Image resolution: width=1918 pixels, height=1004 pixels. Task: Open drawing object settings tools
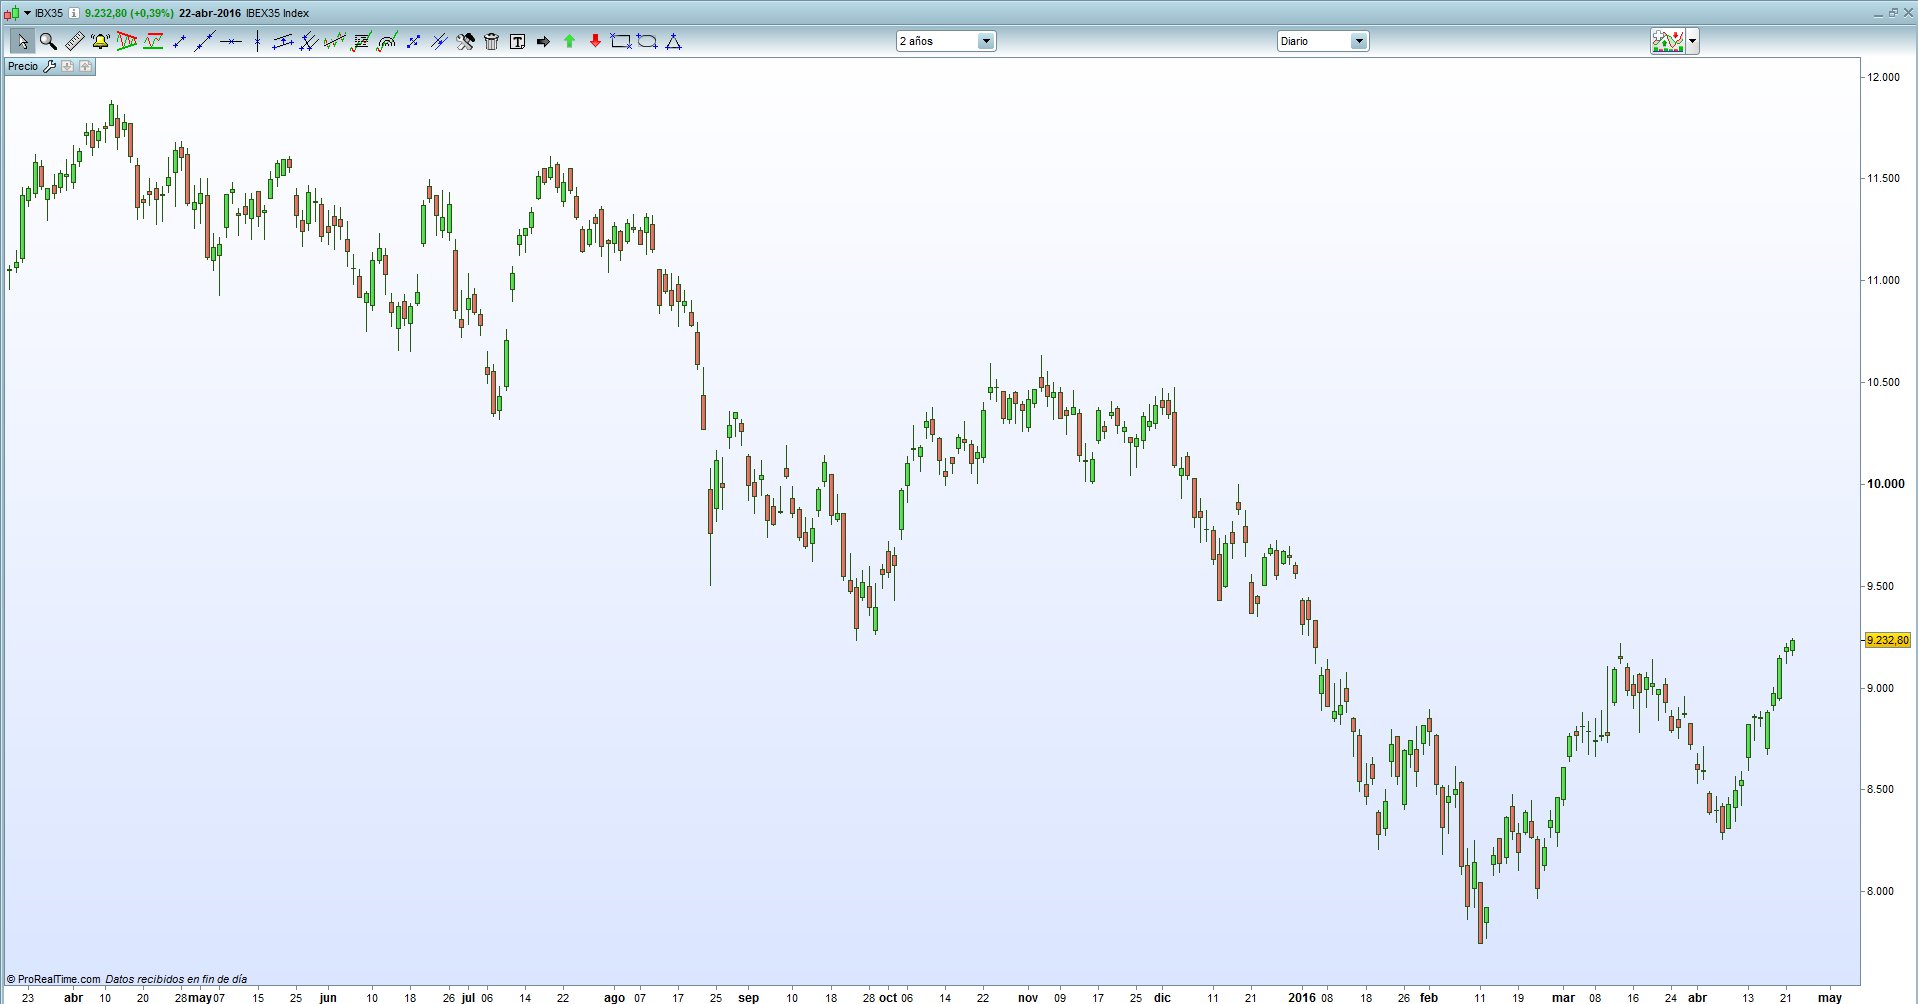click(x=465, y=41)
